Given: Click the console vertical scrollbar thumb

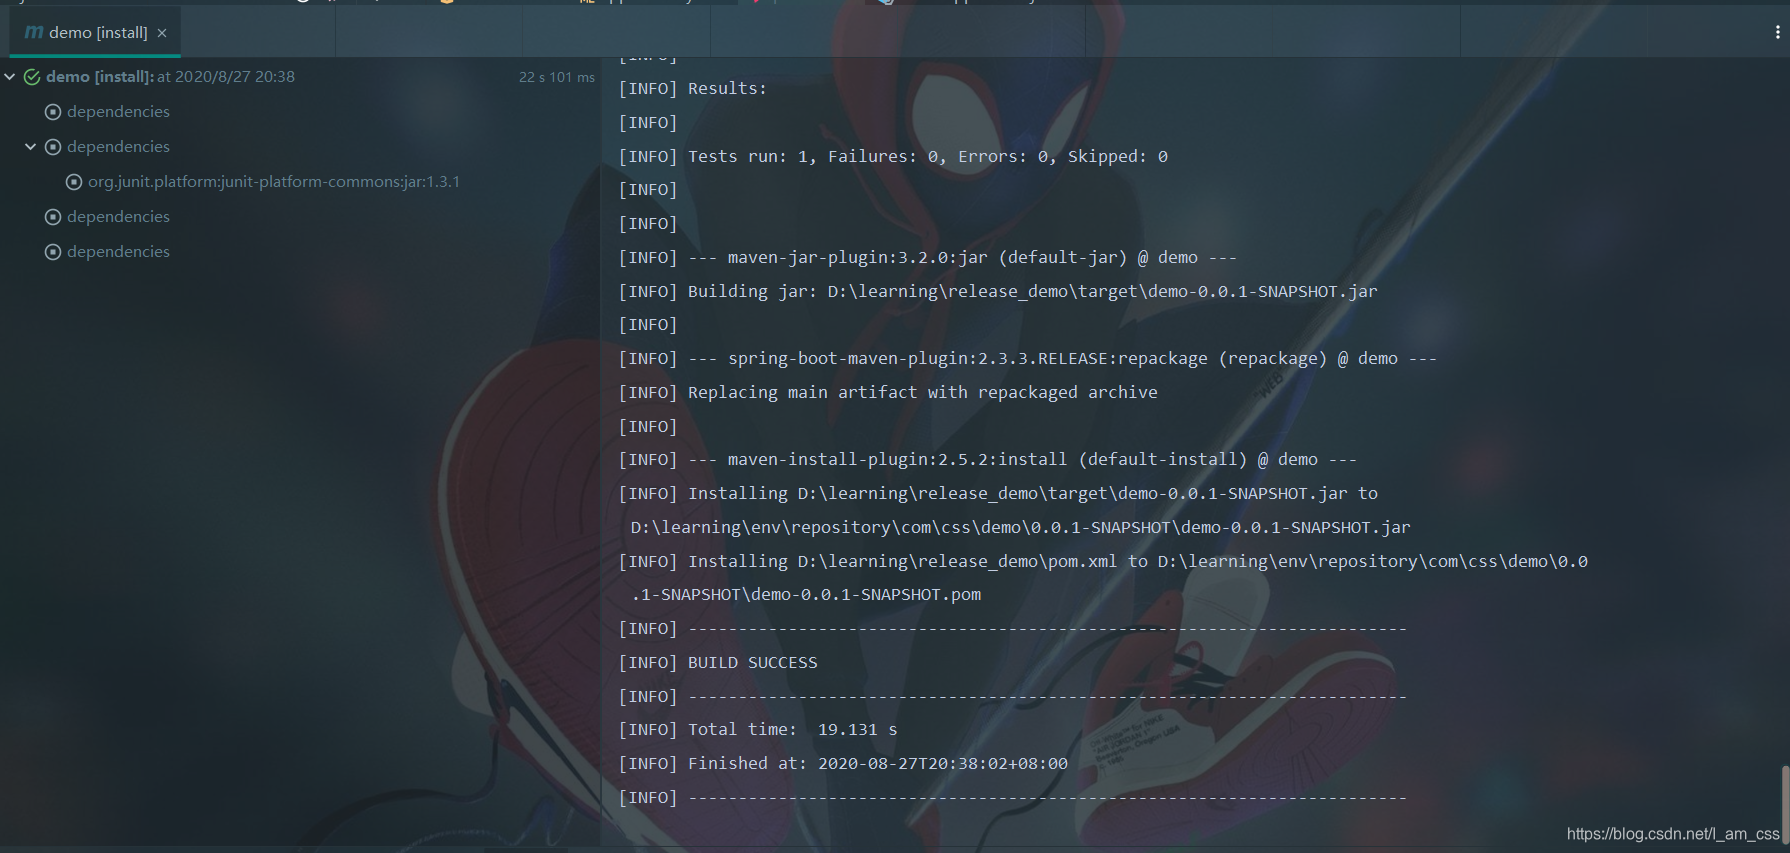Looking at the screenshot, I should pyautogui.click(x=1784, y=806).
